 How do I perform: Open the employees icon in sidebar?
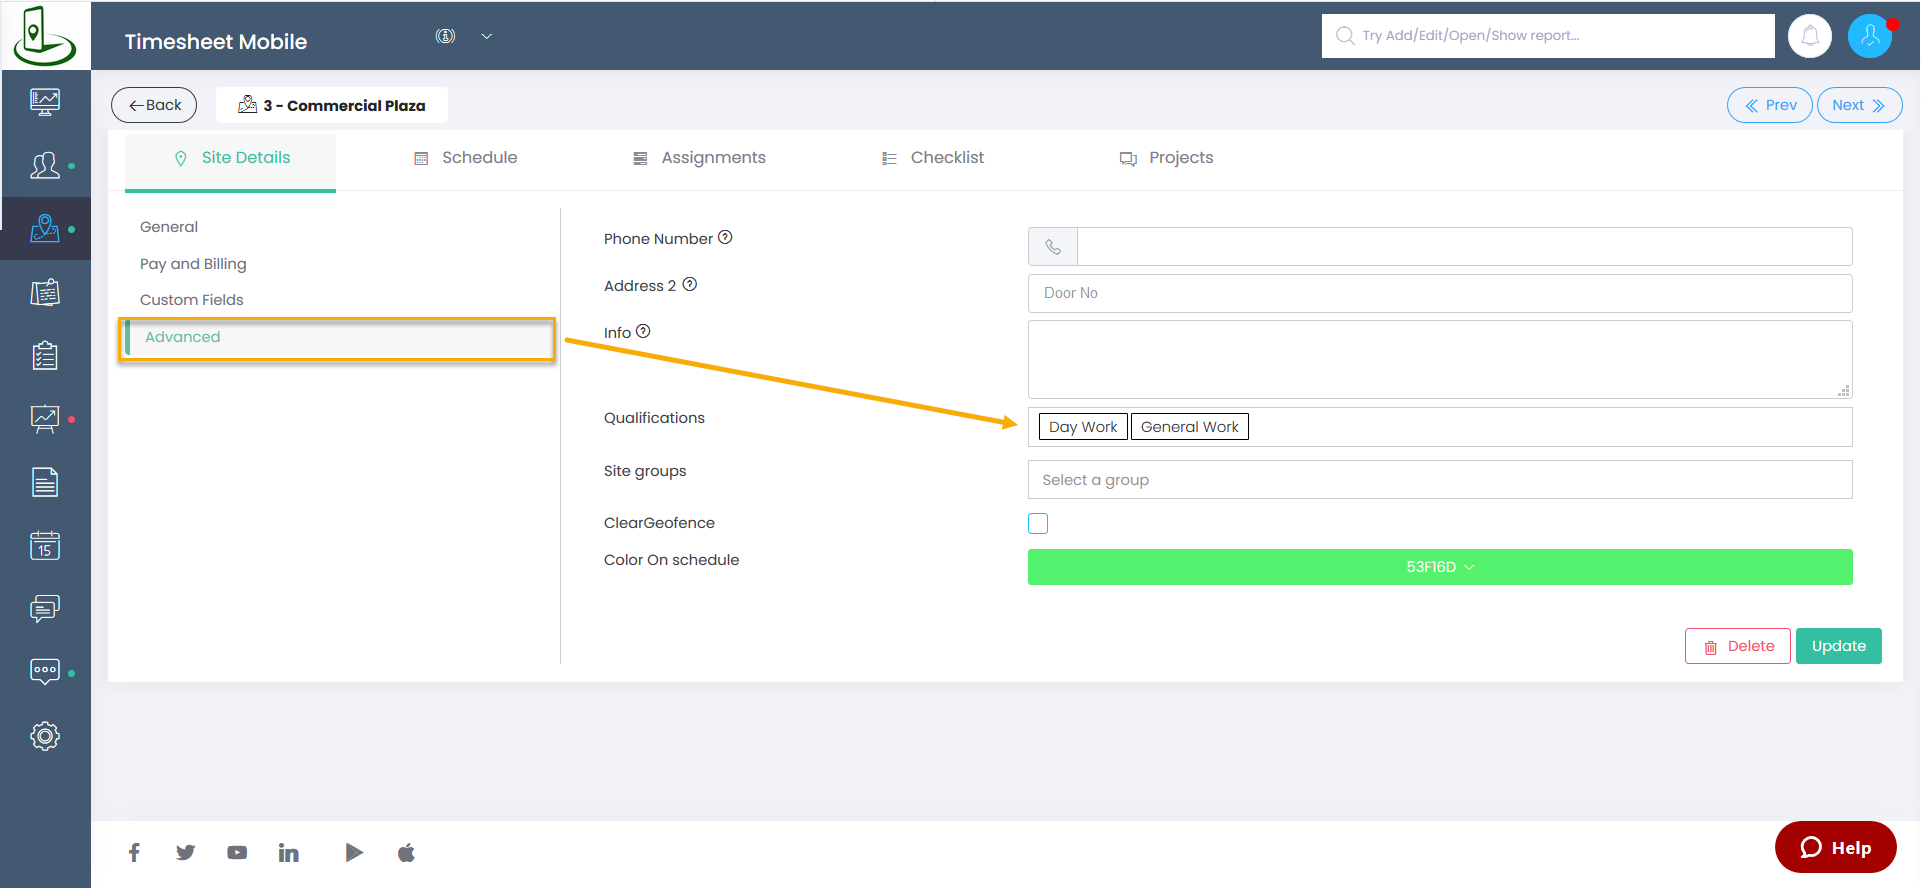point(45,165)
